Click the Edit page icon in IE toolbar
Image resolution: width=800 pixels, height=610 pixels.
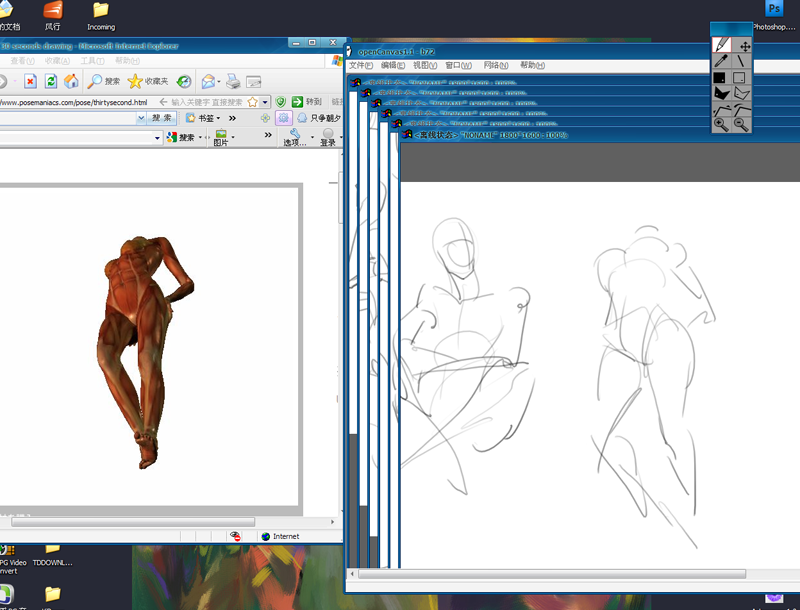tap(254, 82)
